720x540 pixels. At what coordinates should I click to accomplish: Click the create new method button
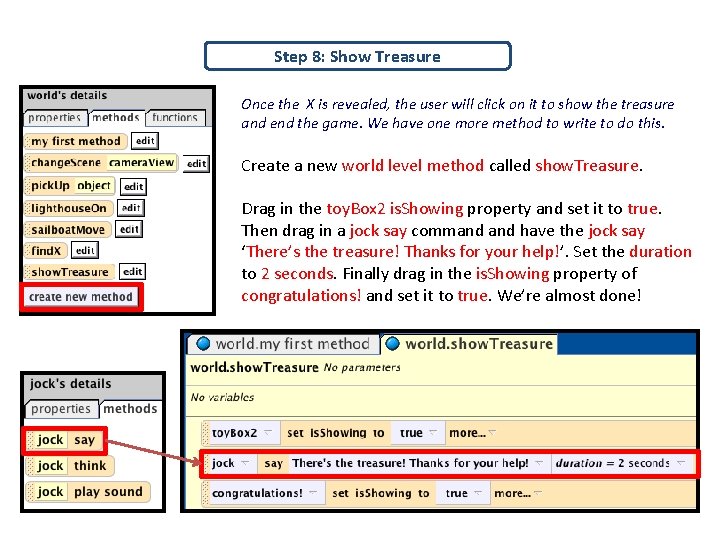point(81,297)
